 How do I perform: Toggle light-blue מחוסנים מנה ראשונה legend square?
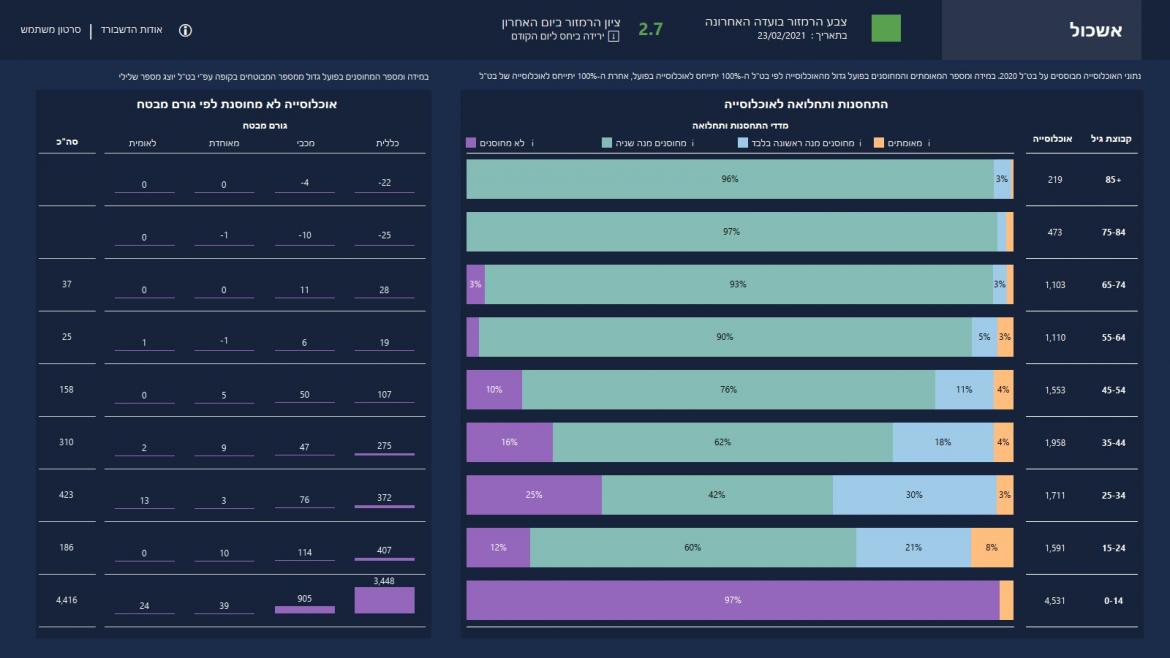click(x=743, y=143)
